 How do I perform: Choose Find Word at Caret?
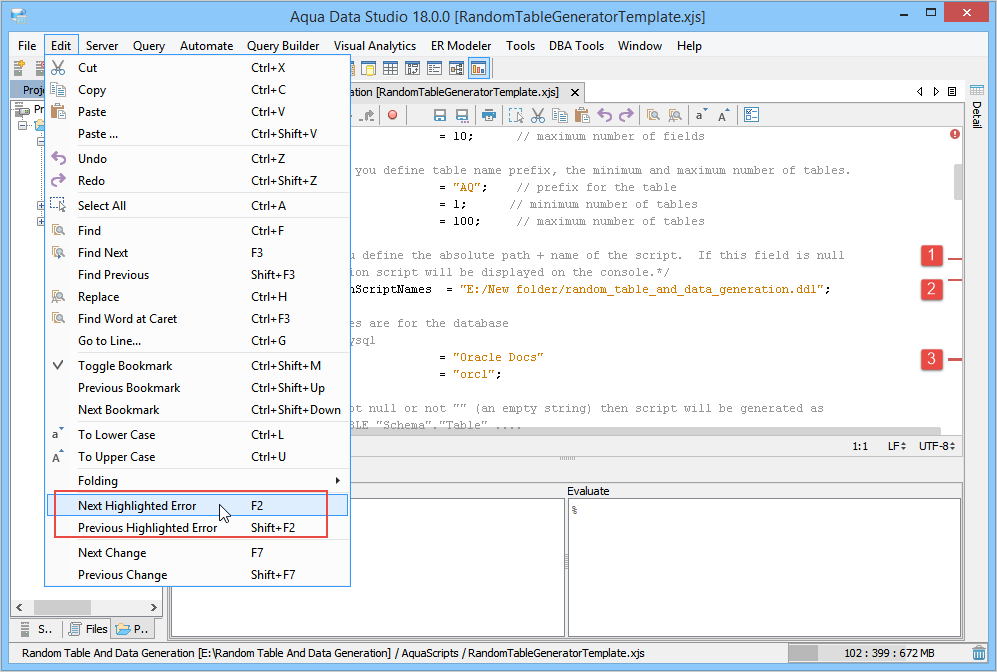click(x=198, y=319)
